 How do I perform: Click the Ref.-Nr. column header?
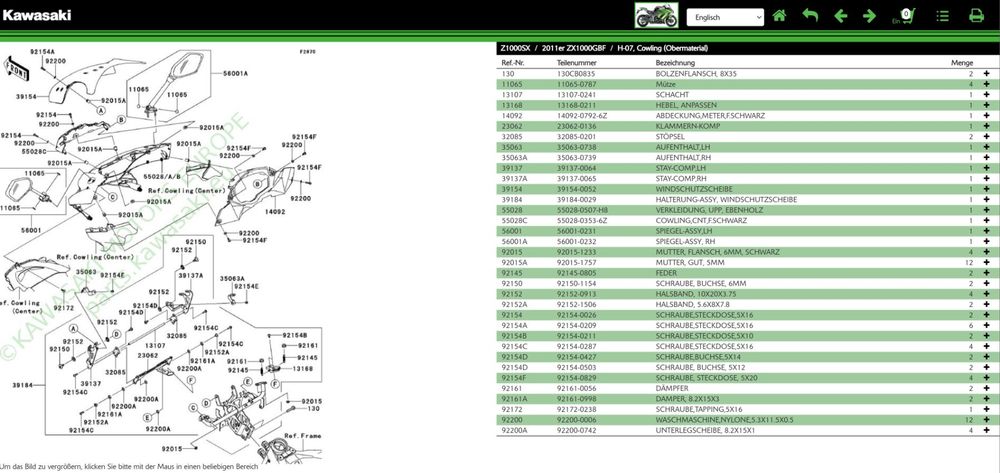513,63
